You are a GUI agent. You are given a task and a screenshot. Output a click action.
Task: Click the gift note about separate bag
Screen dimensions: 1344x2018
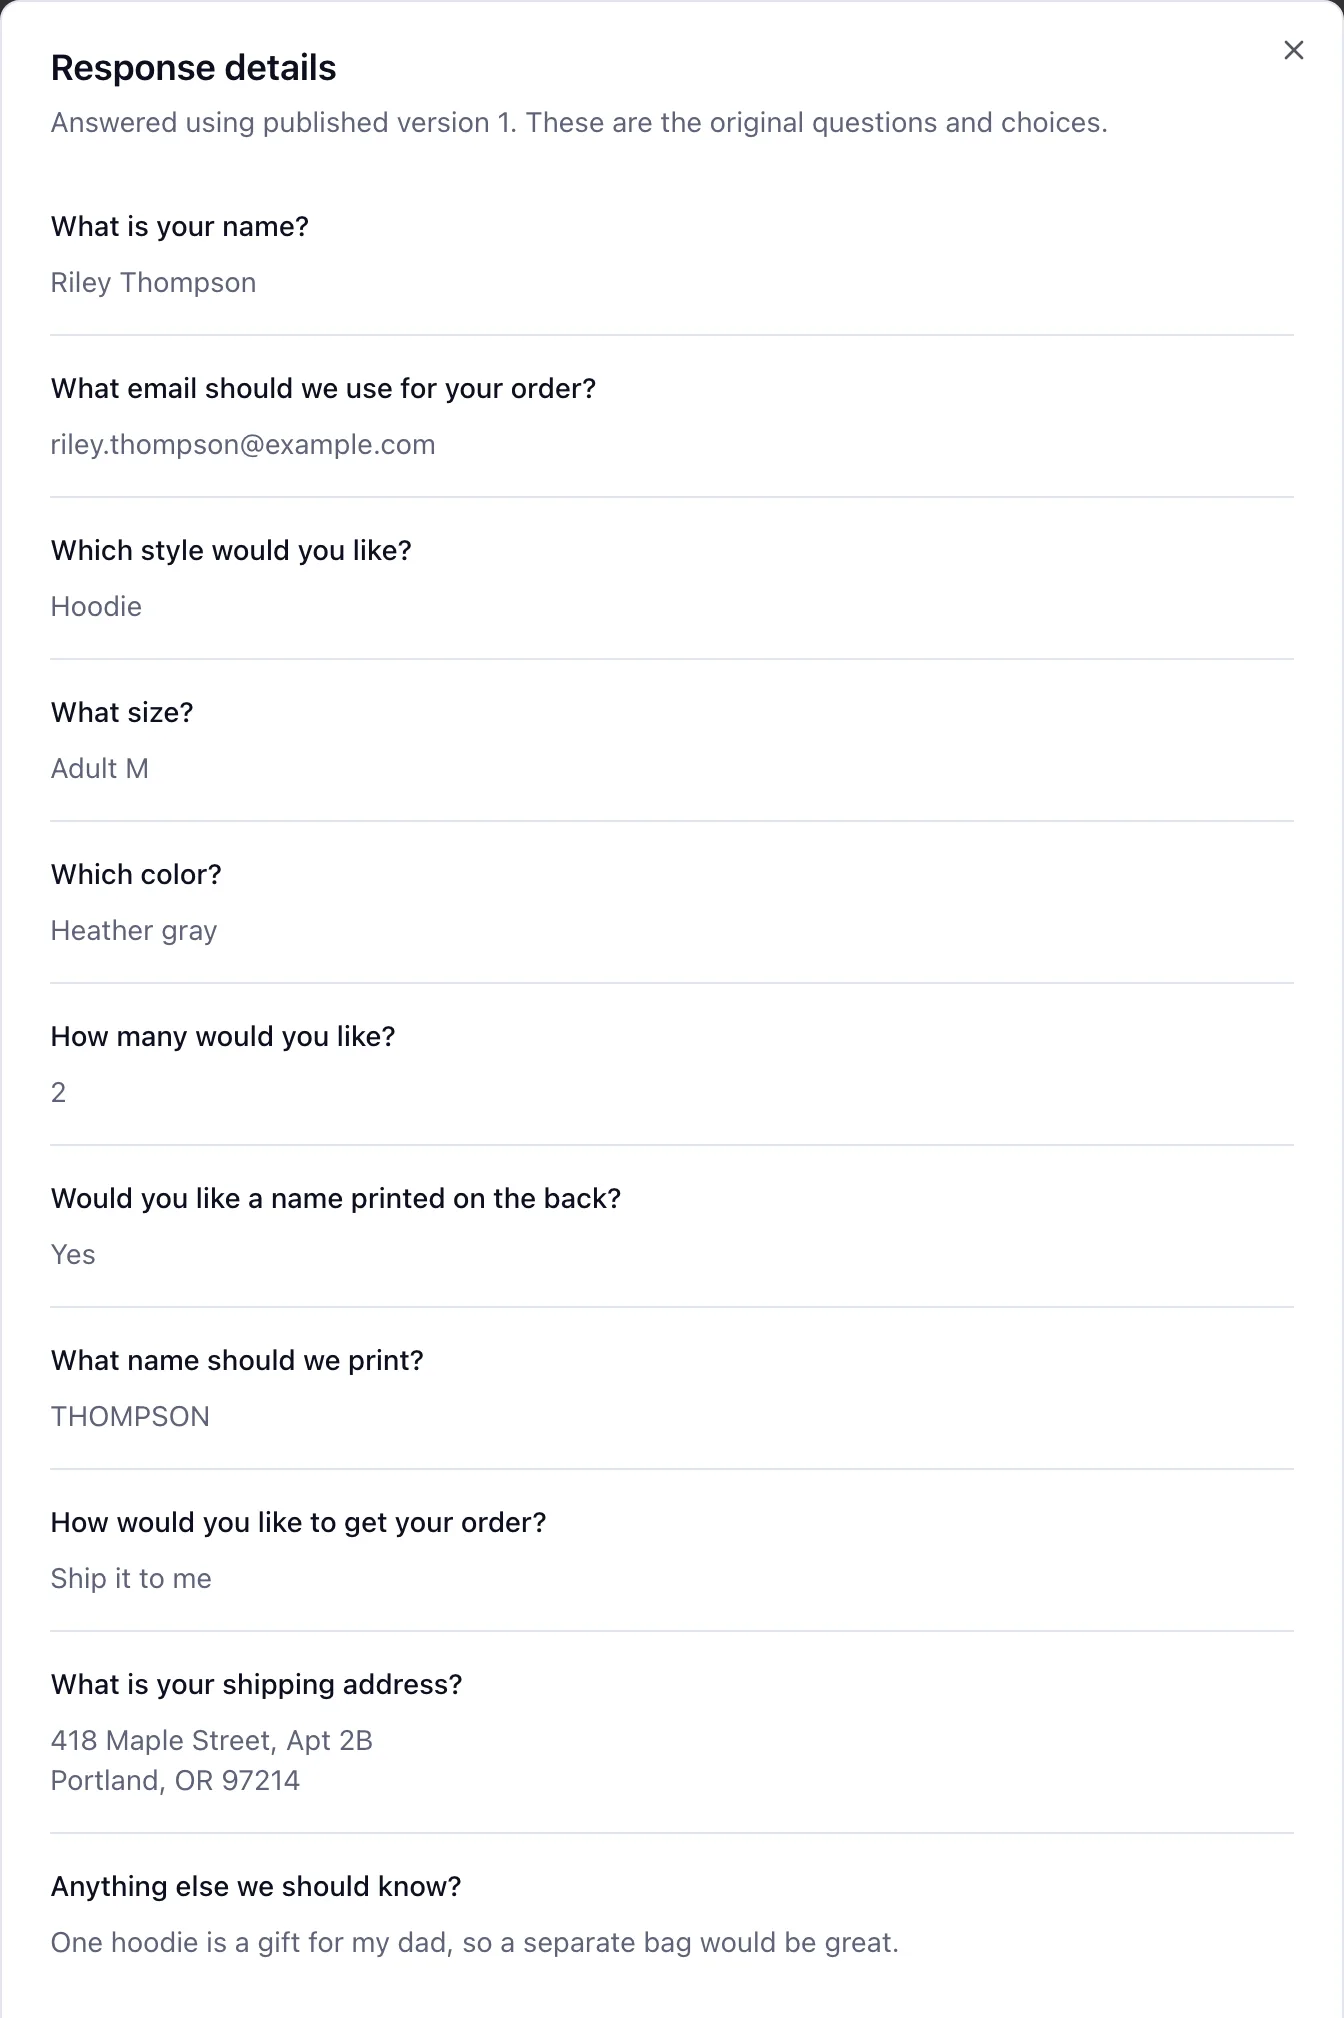[x=475, y=1943]
